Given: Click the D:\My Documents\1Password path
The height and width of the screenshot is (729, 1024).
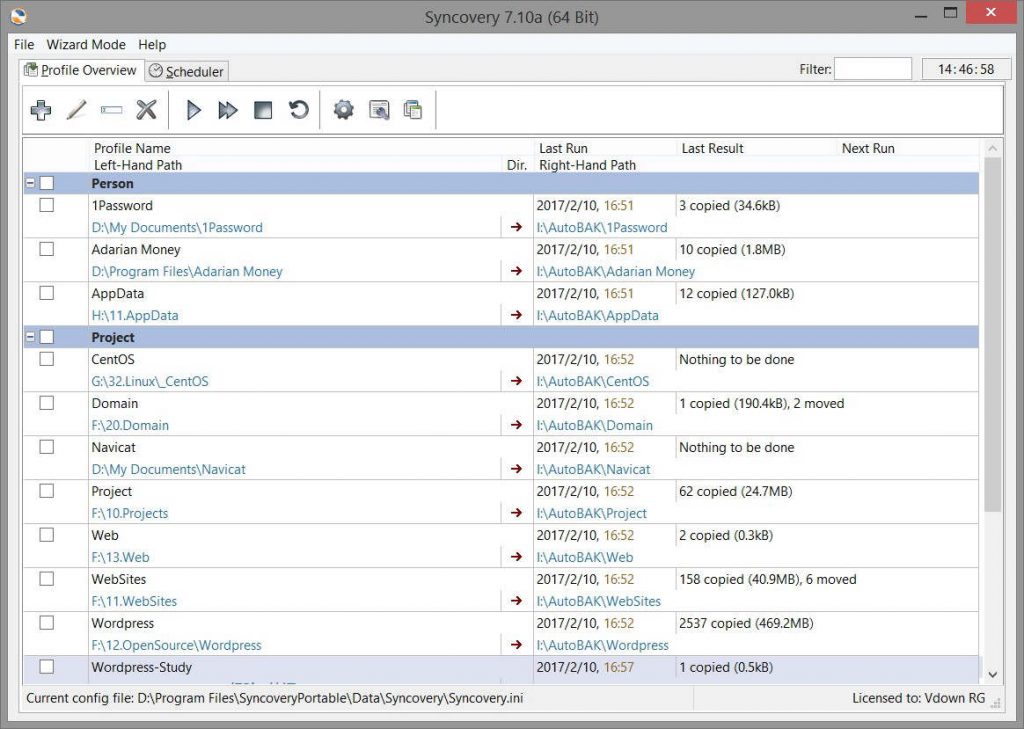Looking at the screenshot, I should coord(177,227).
